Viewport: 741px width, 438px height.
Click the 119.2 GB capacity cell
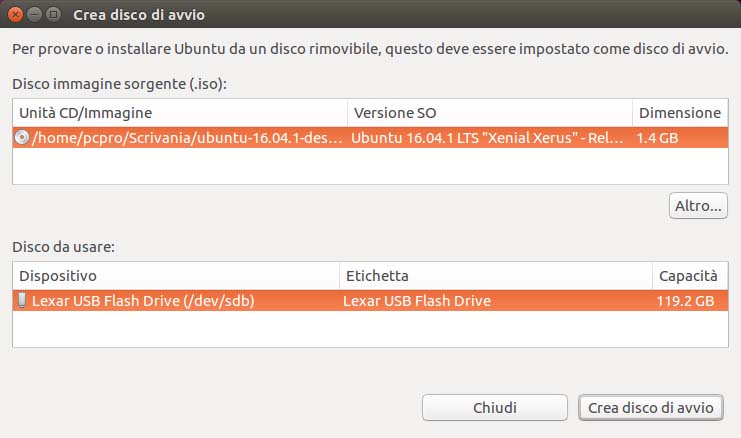click(684, 300)
